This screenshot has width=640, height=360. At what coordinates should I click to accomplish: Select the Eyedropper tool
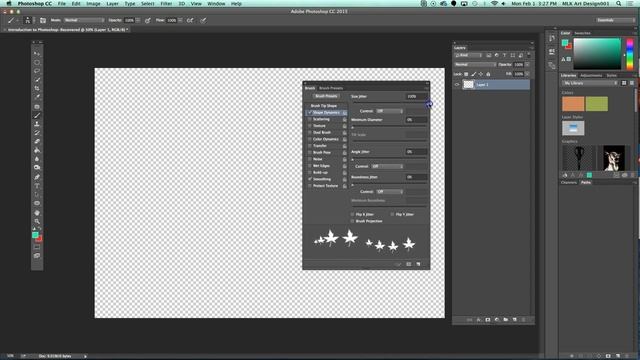click(37, 97)
